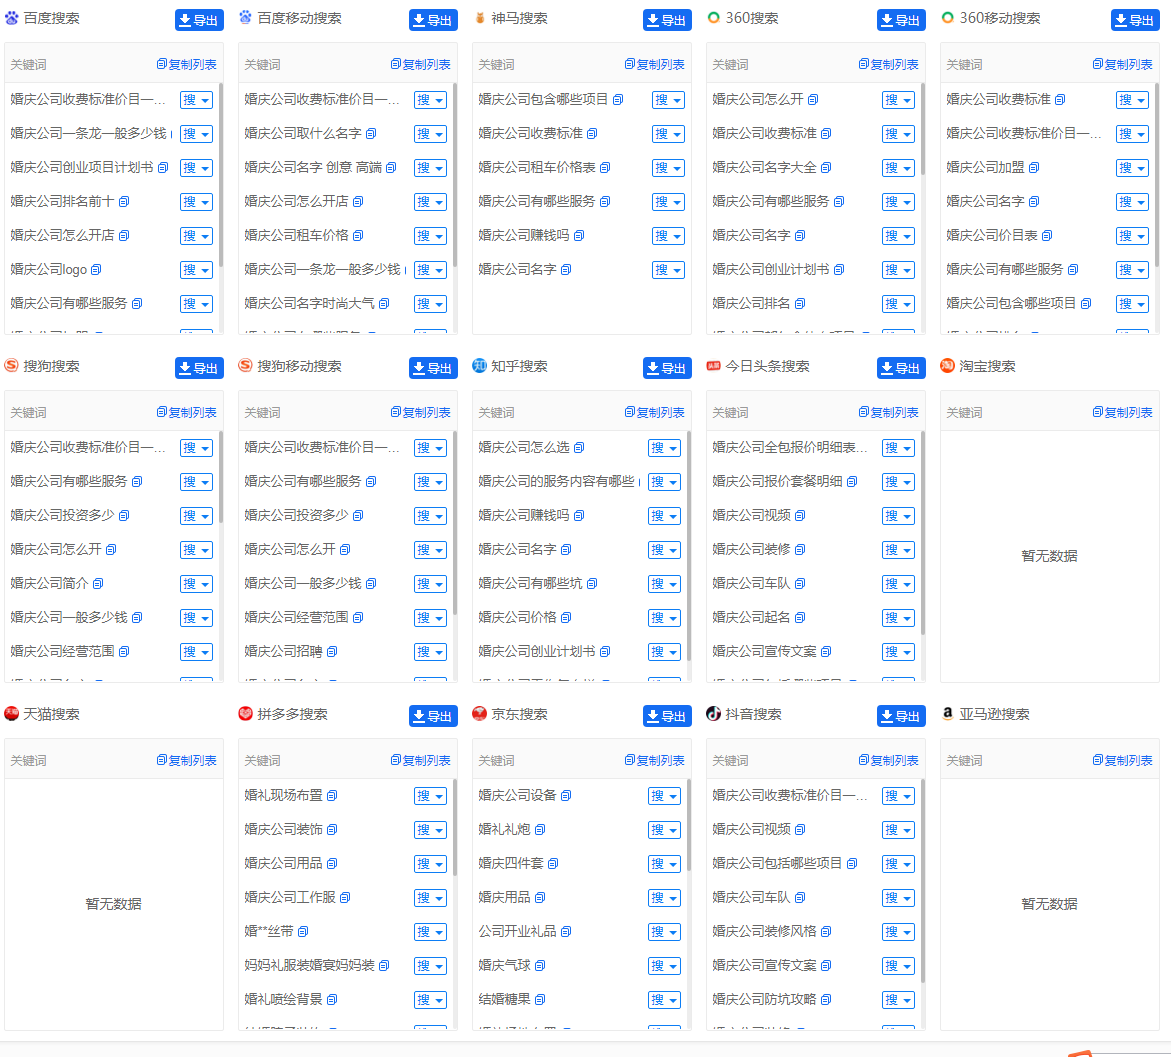Click 复制列表 in the 百度移动搜索 panel
Screen dimensions: 1171x1057
[420, 64]
